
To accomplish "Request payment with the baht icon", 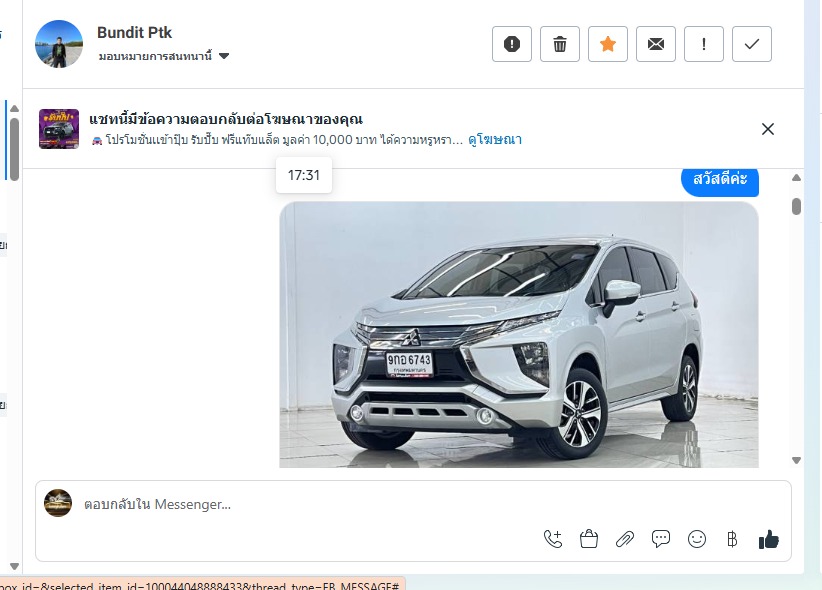I will [x=732, y=539].
